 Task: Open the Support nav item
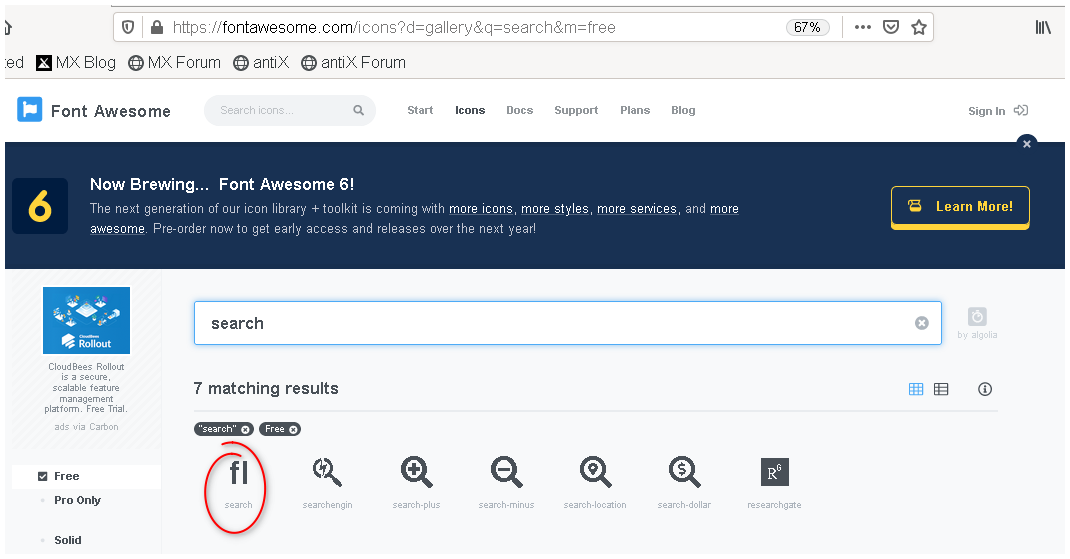[576, 111]
